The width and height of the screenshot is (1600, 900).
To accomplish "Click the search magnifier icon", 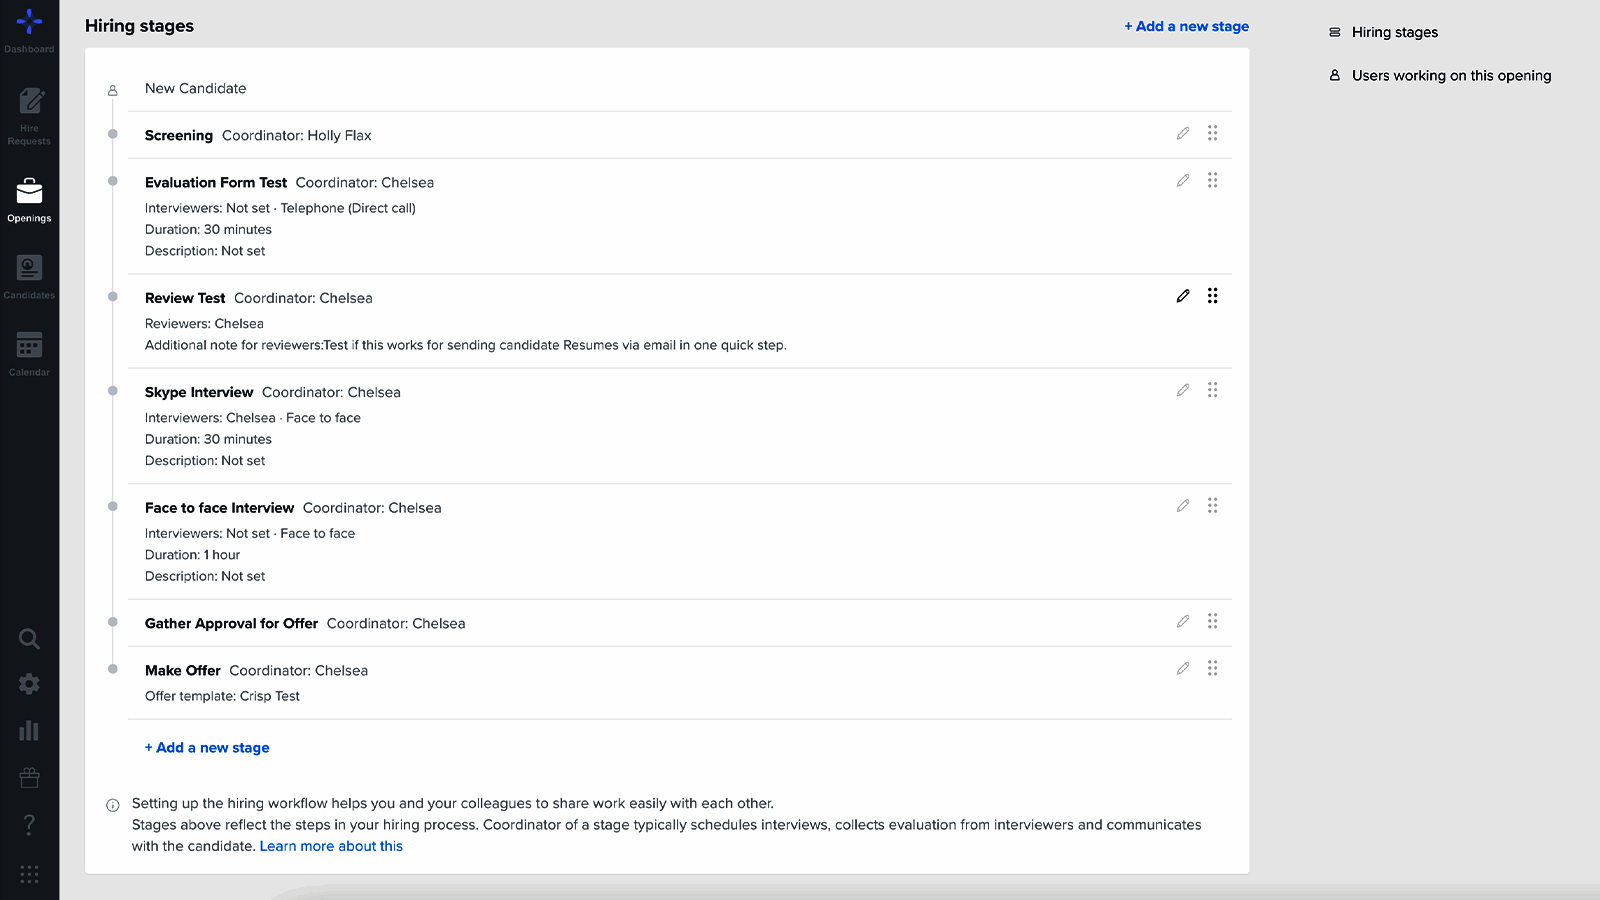I will (x=29, y=639).
